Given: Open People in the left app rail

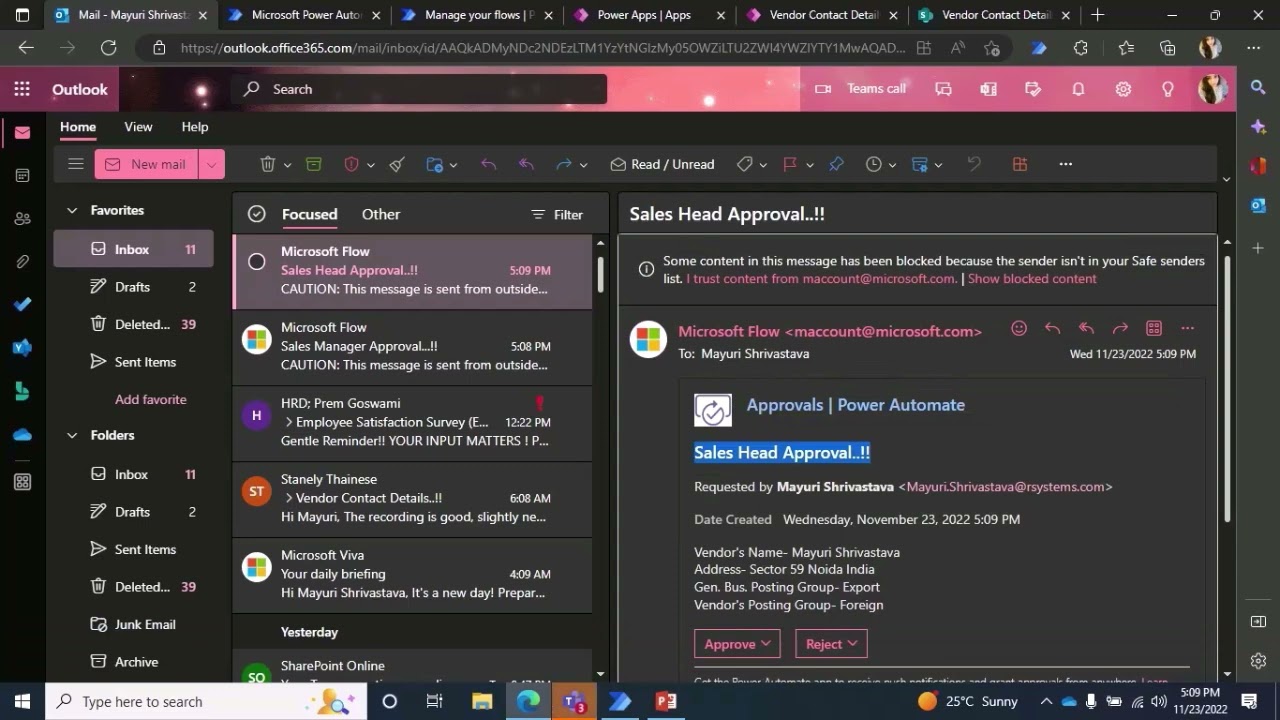Looking at the screenshot, I should 22,218.
